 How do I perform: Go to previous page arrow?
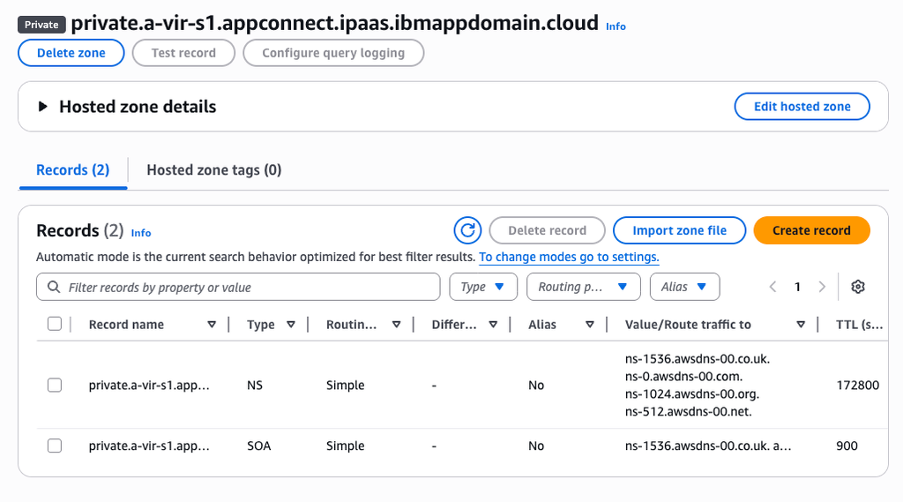[773, 287]
